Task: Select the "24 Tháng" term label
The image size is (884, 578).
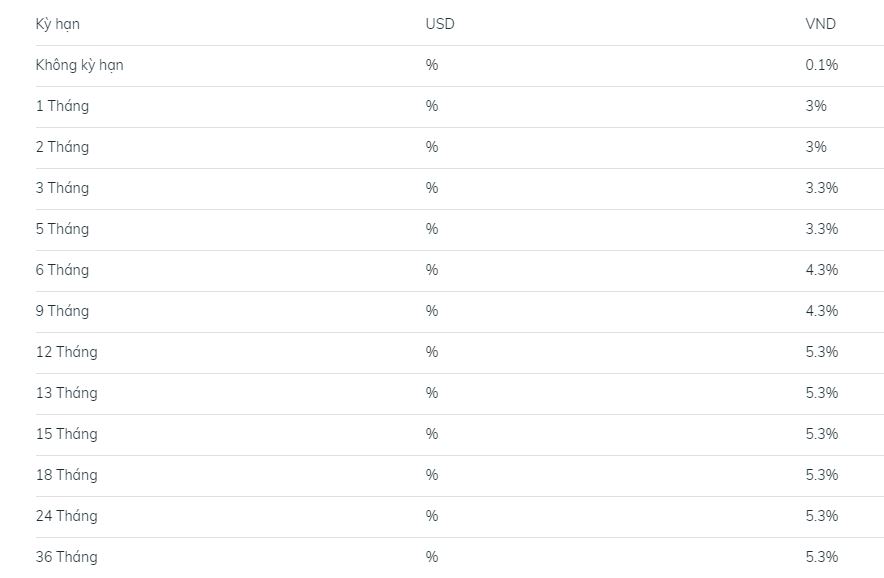Action: tap(66, 516)
